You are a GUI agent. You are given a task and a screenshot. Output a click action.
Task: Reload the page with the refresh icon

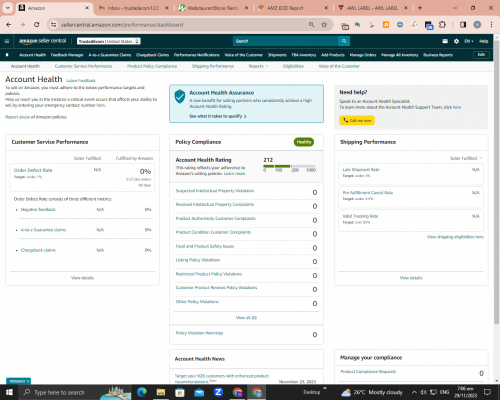point(37,25)
